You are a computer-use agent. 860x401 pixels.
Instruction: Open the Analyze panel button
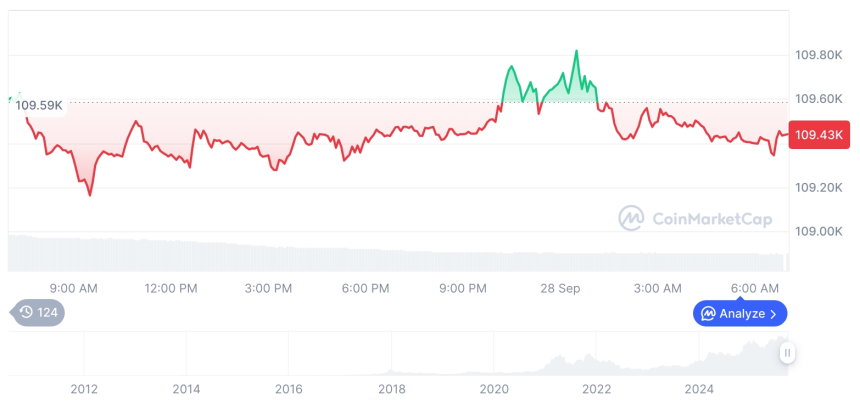[x=739, y=313]
